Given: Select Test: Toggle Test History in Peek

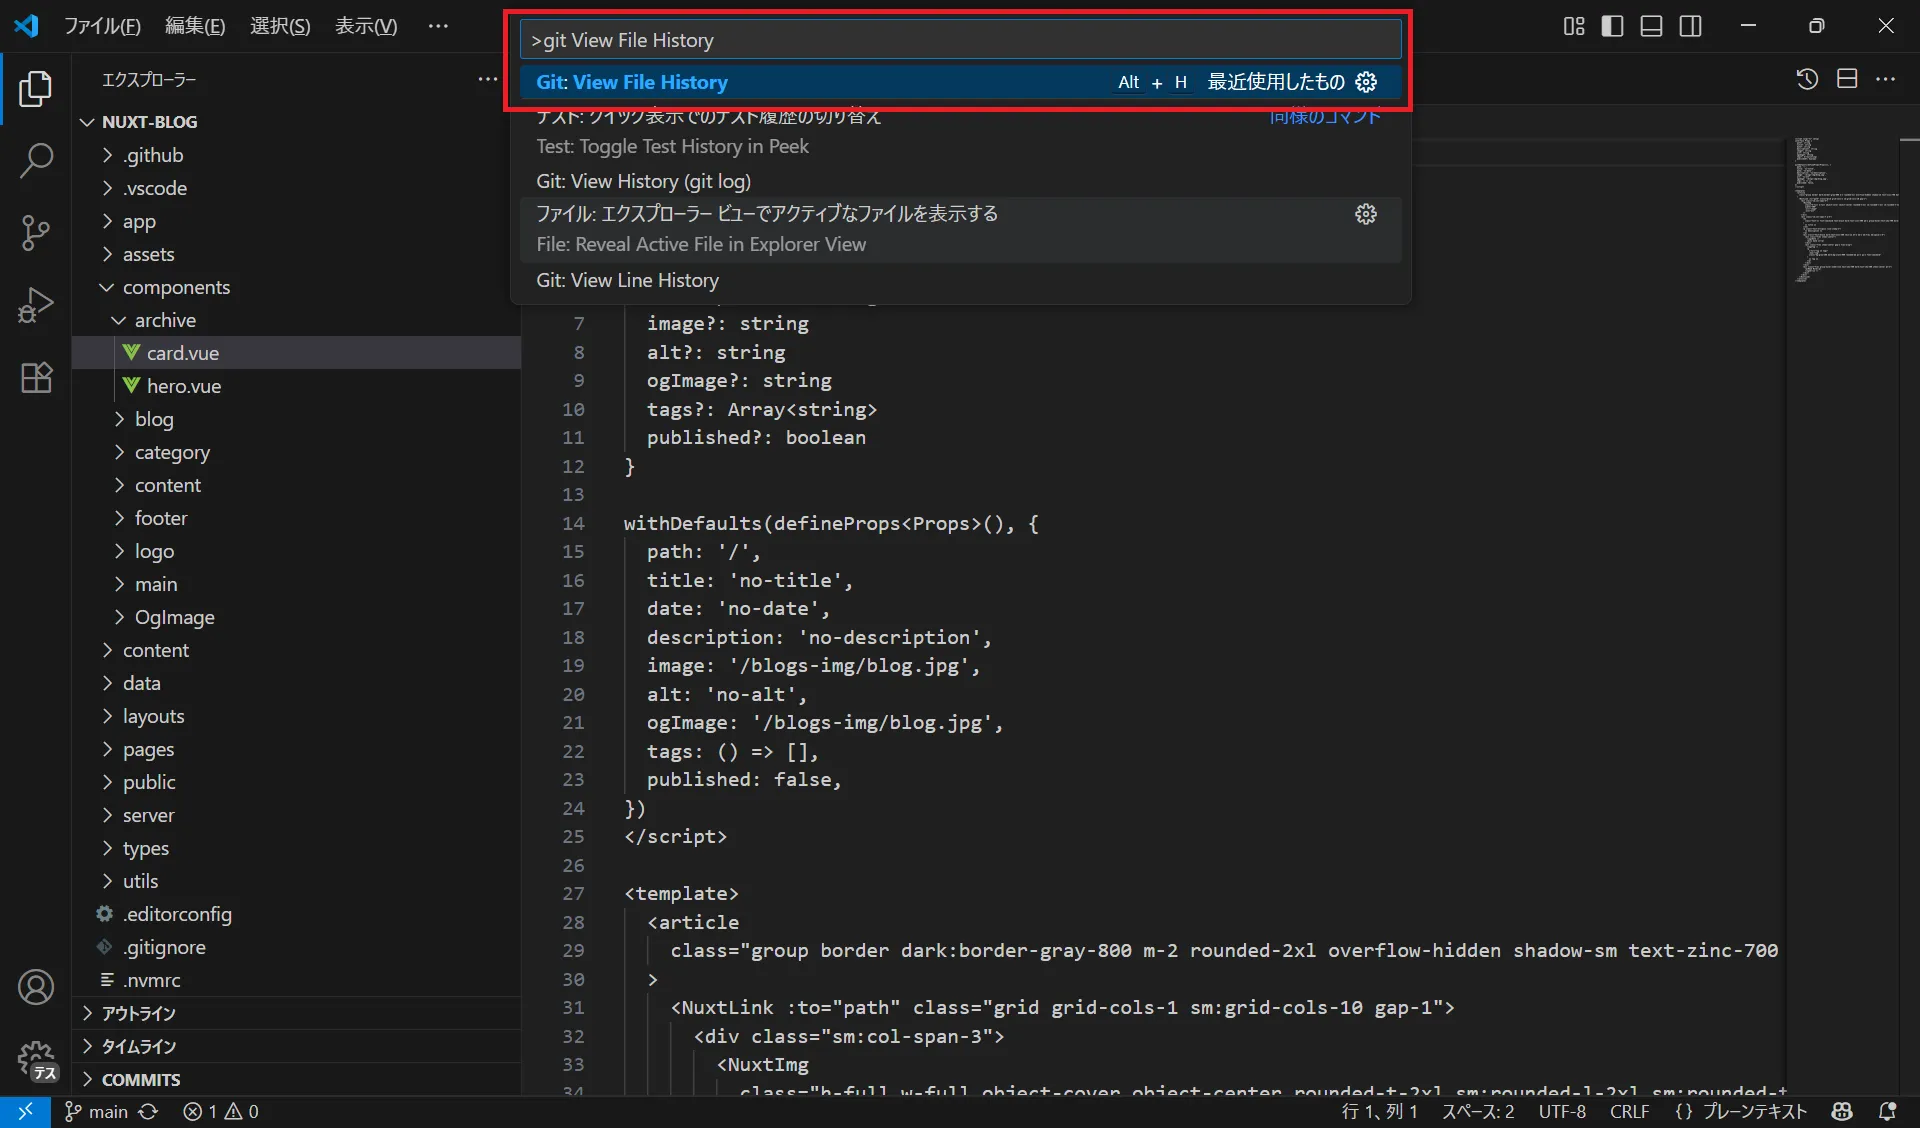Looking at the screenshot, I should point(960,131).
